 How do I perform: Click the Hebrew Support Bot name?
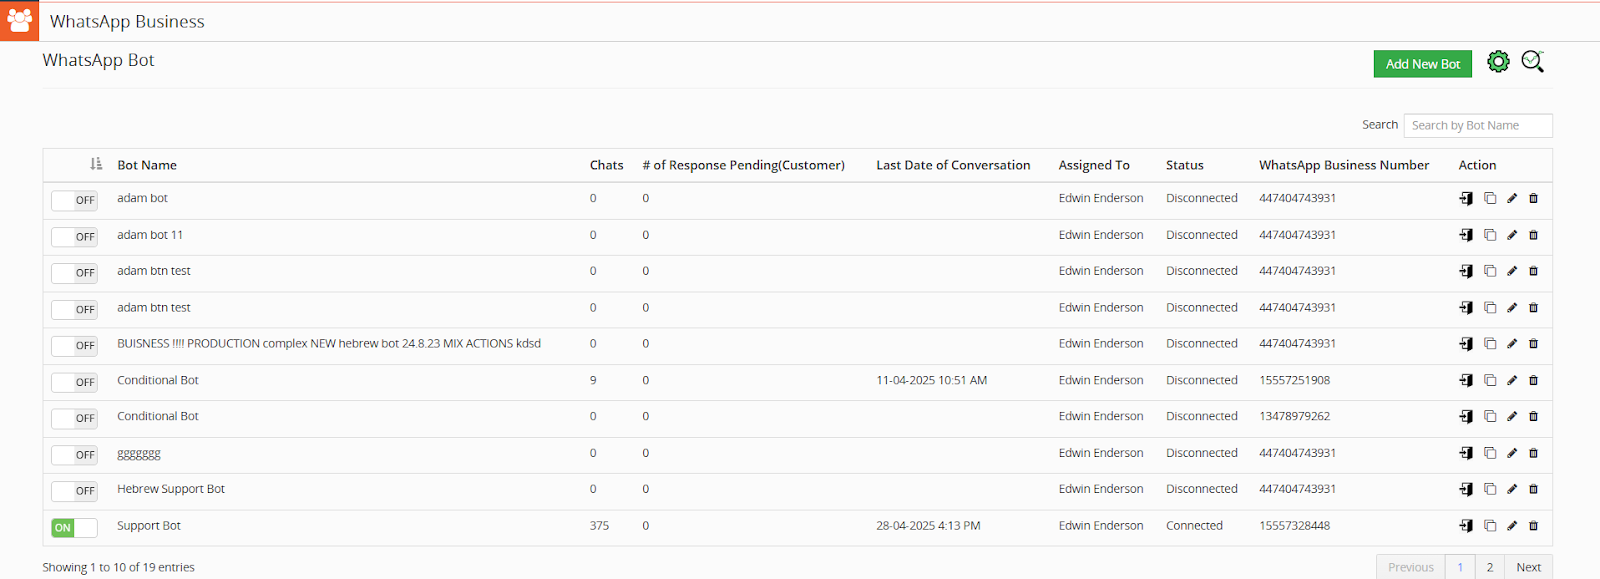(171, 489)
